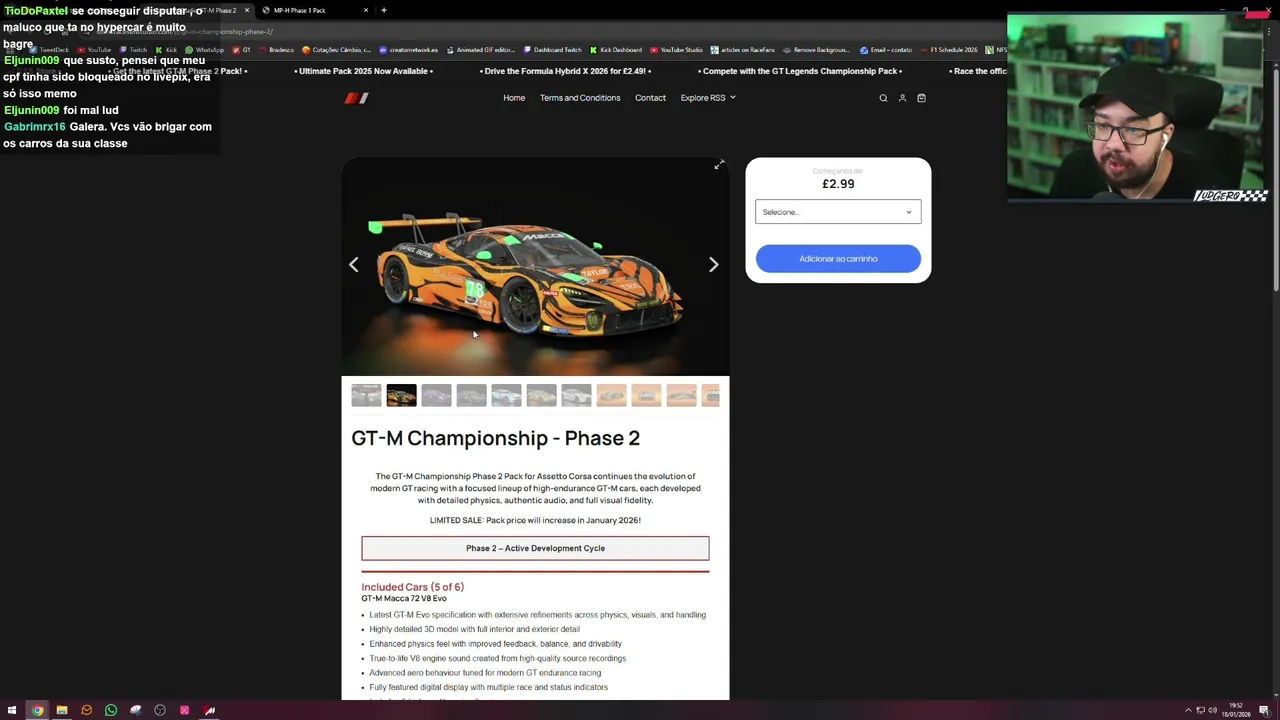Screen dimensions: 1280x720
Task: Select the orange tiger livery thumbnail
Action: point(401,396)
